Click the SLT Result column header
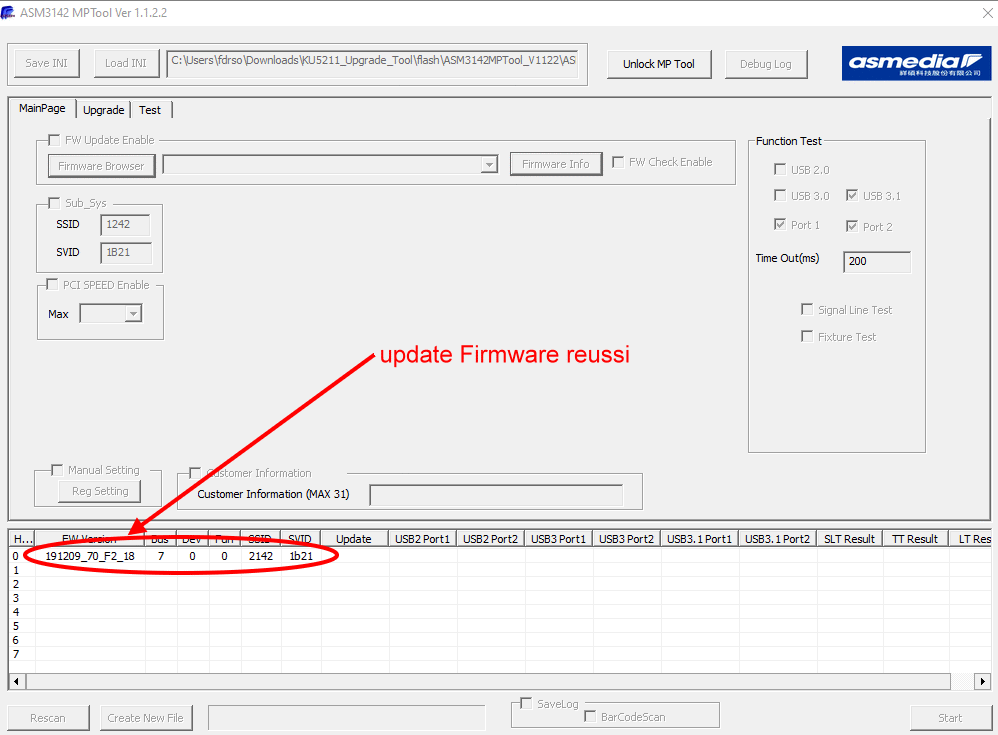Viewport: 998px width, 735px height. click(850, 539)
